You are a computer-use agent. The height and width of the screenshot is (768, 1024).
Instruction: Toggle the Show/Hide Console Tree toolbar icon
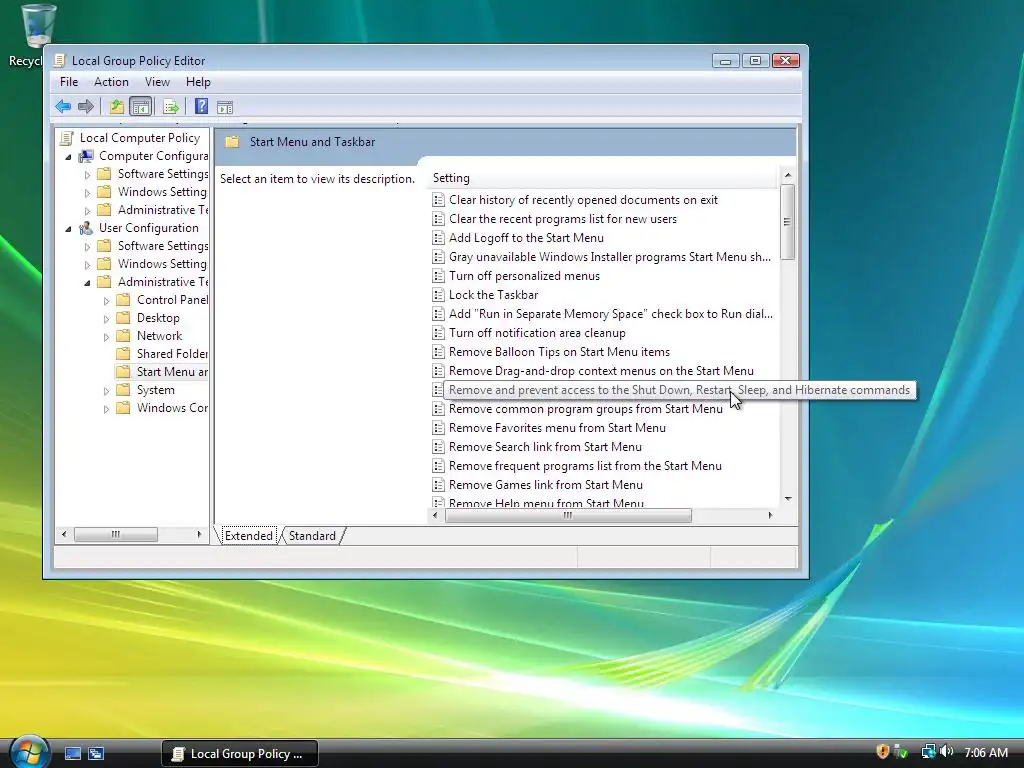click(x=140, y=106)
